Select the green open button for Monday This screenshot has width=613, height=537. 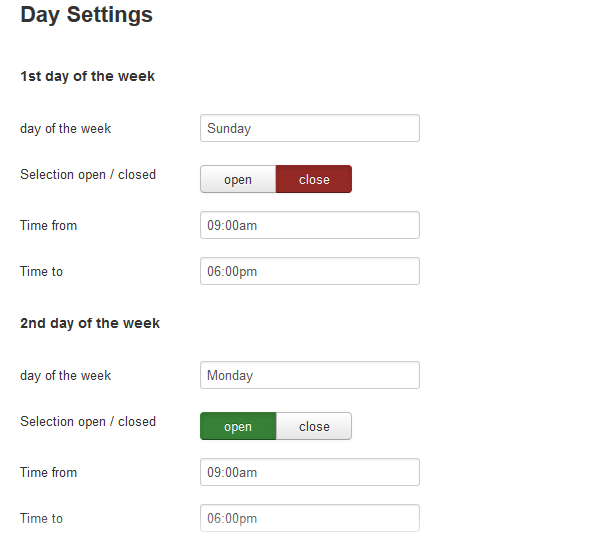coord(238,426)
